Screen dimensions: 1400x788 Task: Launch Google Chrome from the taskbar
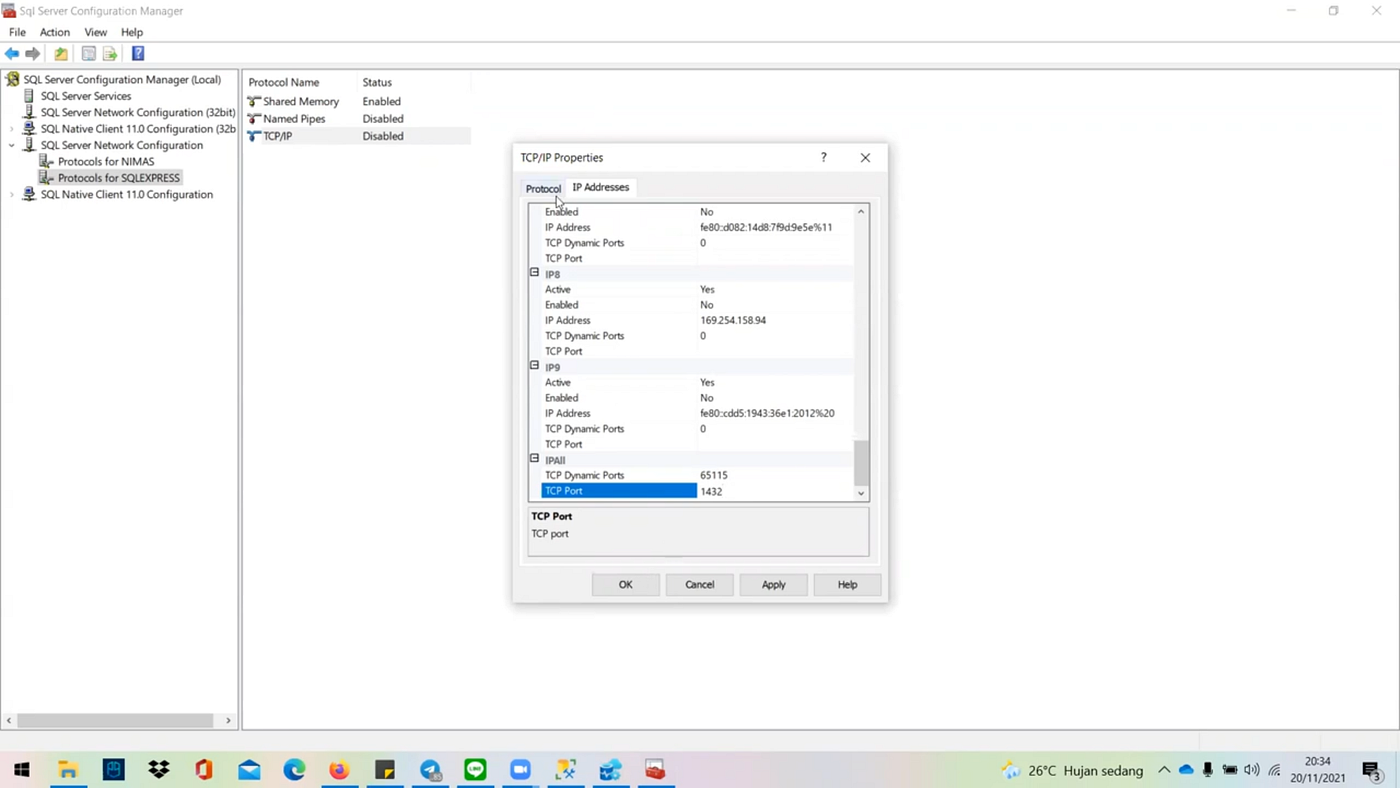[x=294, y=770]
